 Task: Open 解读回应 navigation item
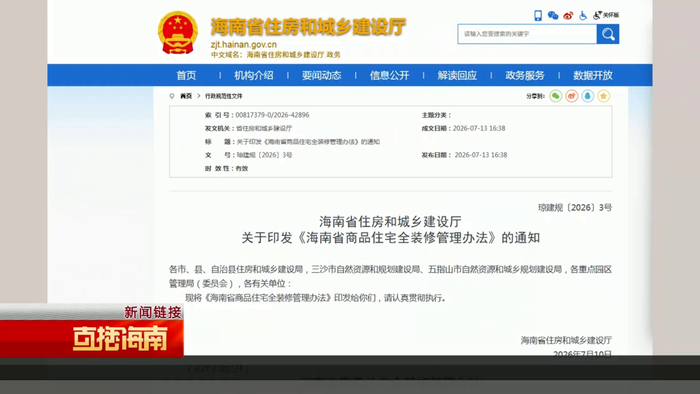[x=457, y=75]
